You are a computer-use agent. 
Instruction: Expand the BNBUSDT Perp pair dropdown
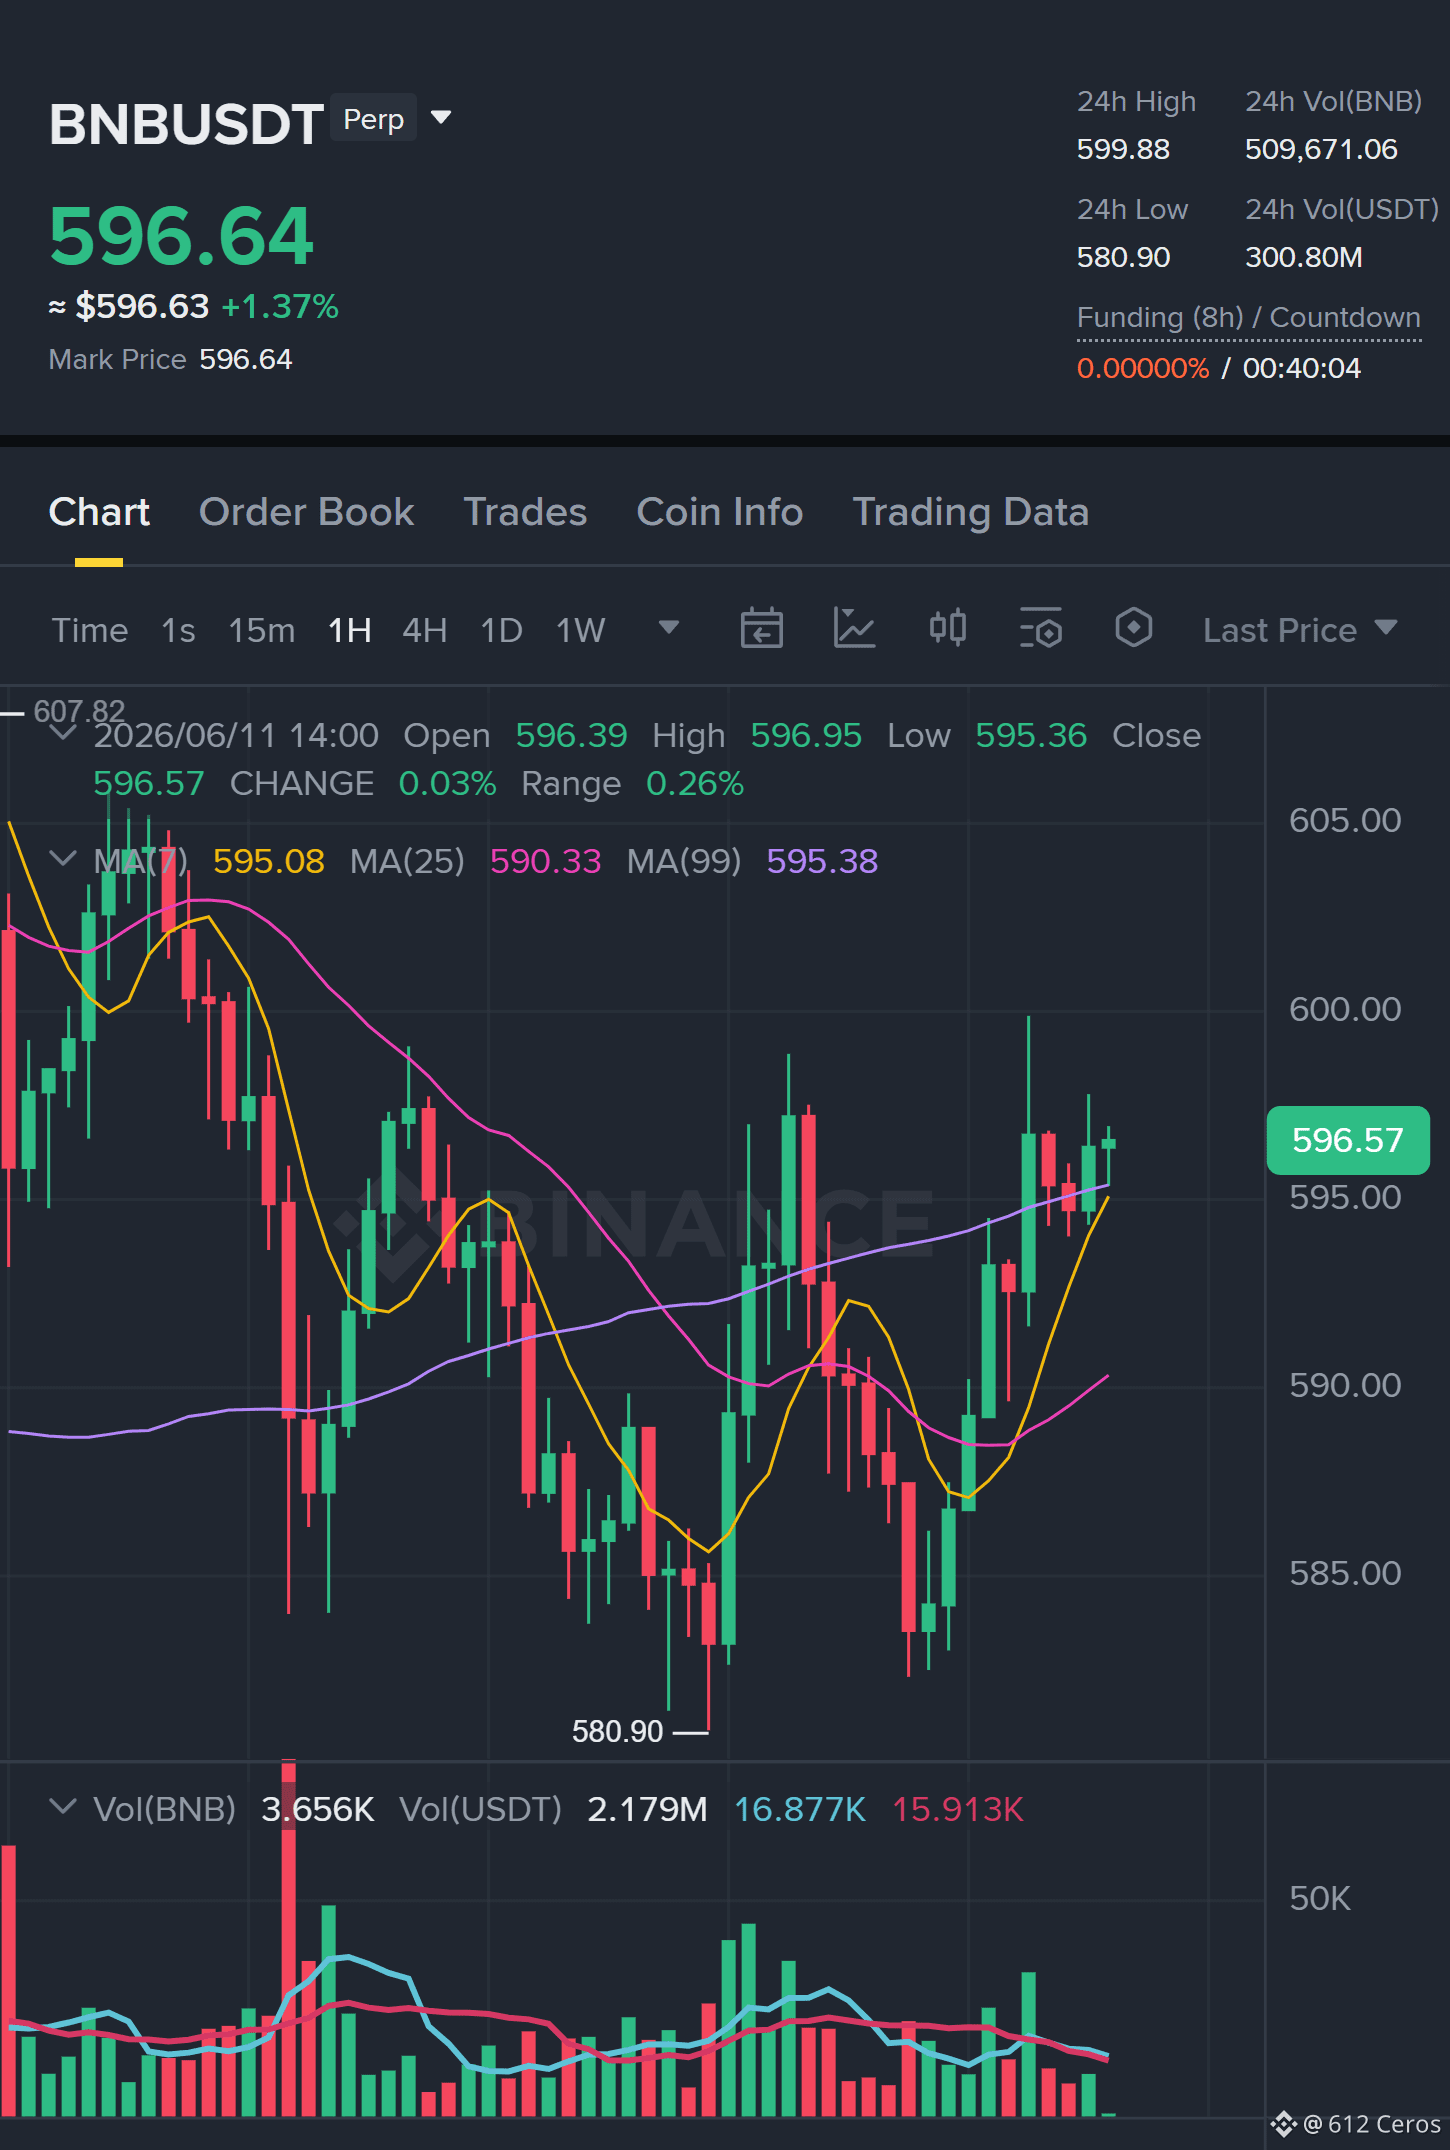(441, 118)
